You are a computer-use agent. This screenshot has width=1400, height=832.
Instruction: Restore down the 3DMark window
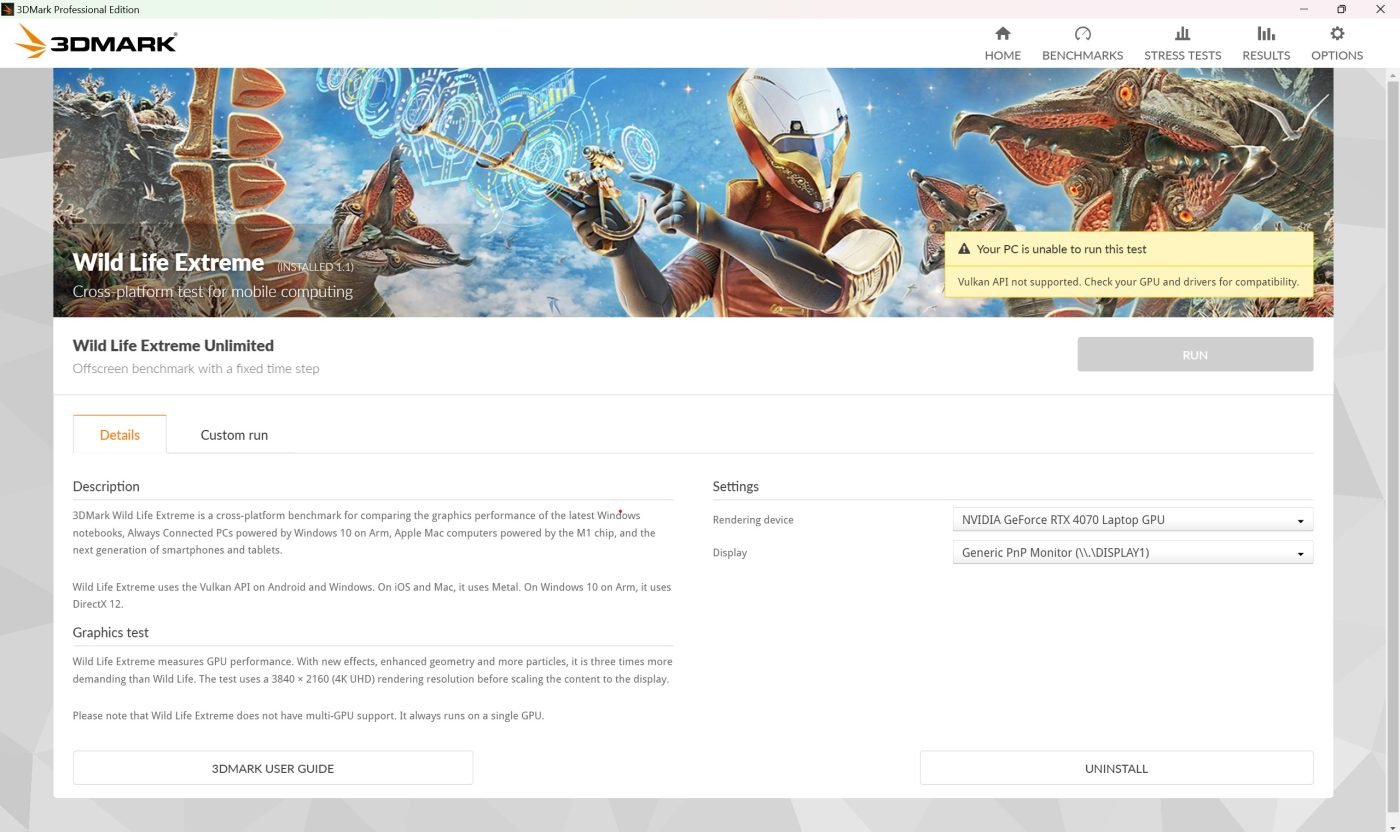(x=1341, y=9)
